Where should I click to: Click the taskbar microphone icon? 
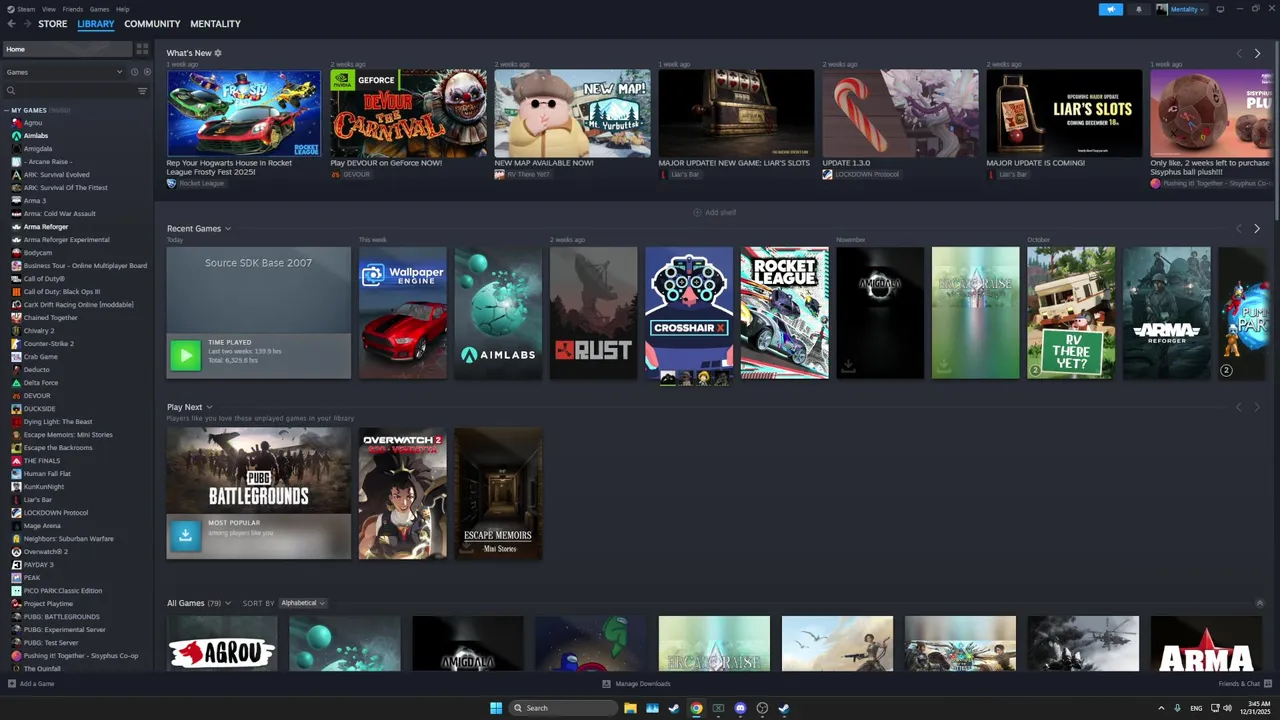tap(1177, 708)
